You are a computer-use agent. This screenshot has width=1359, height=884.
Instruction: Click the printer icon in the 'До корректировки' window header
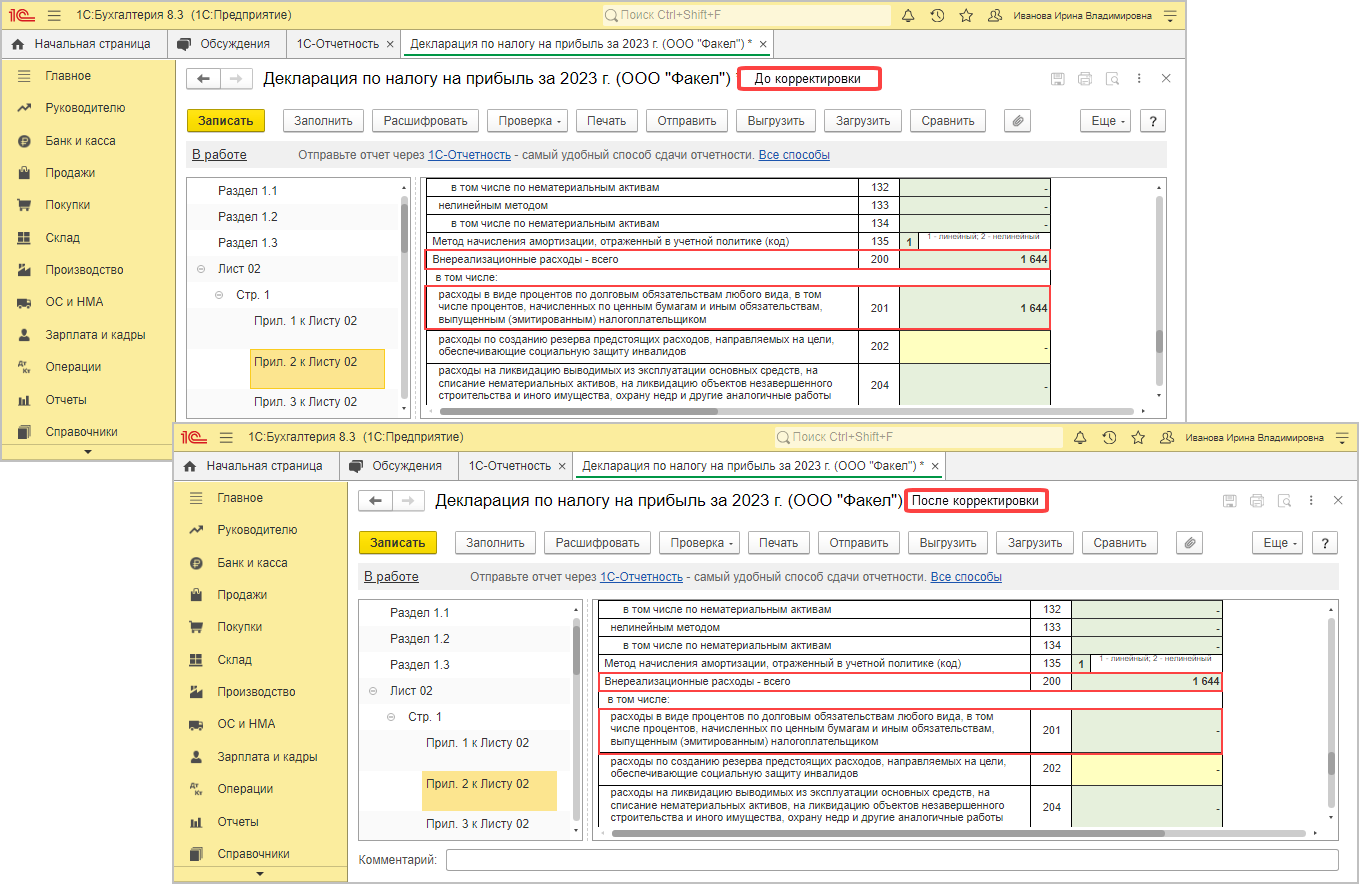pos(1085,79)
